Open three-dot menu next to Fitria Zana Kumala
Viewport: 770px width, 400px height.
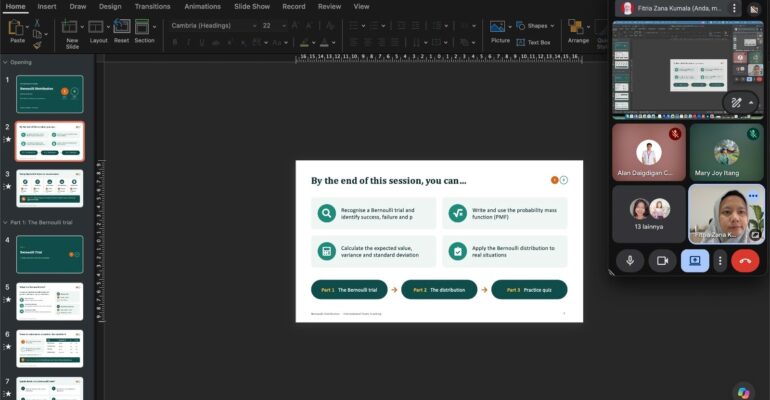point(734,8)
